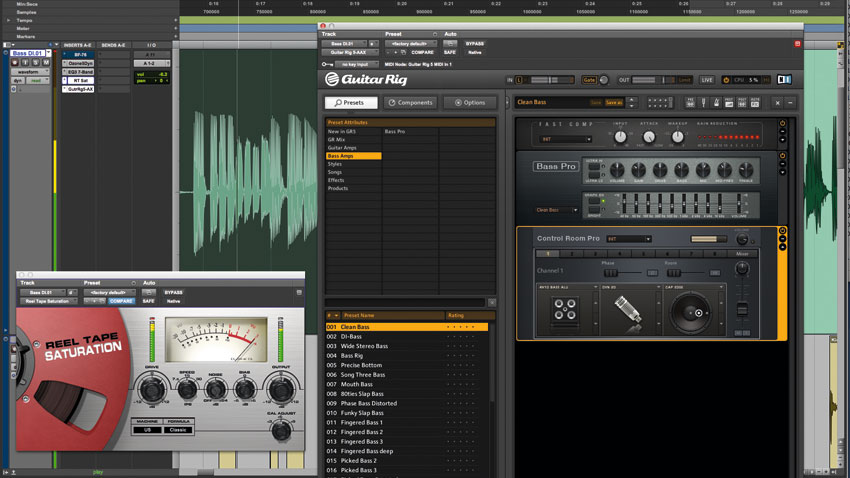
Task: Record-enable the Bass DI.01 track
Action: (x=15, y=62)
